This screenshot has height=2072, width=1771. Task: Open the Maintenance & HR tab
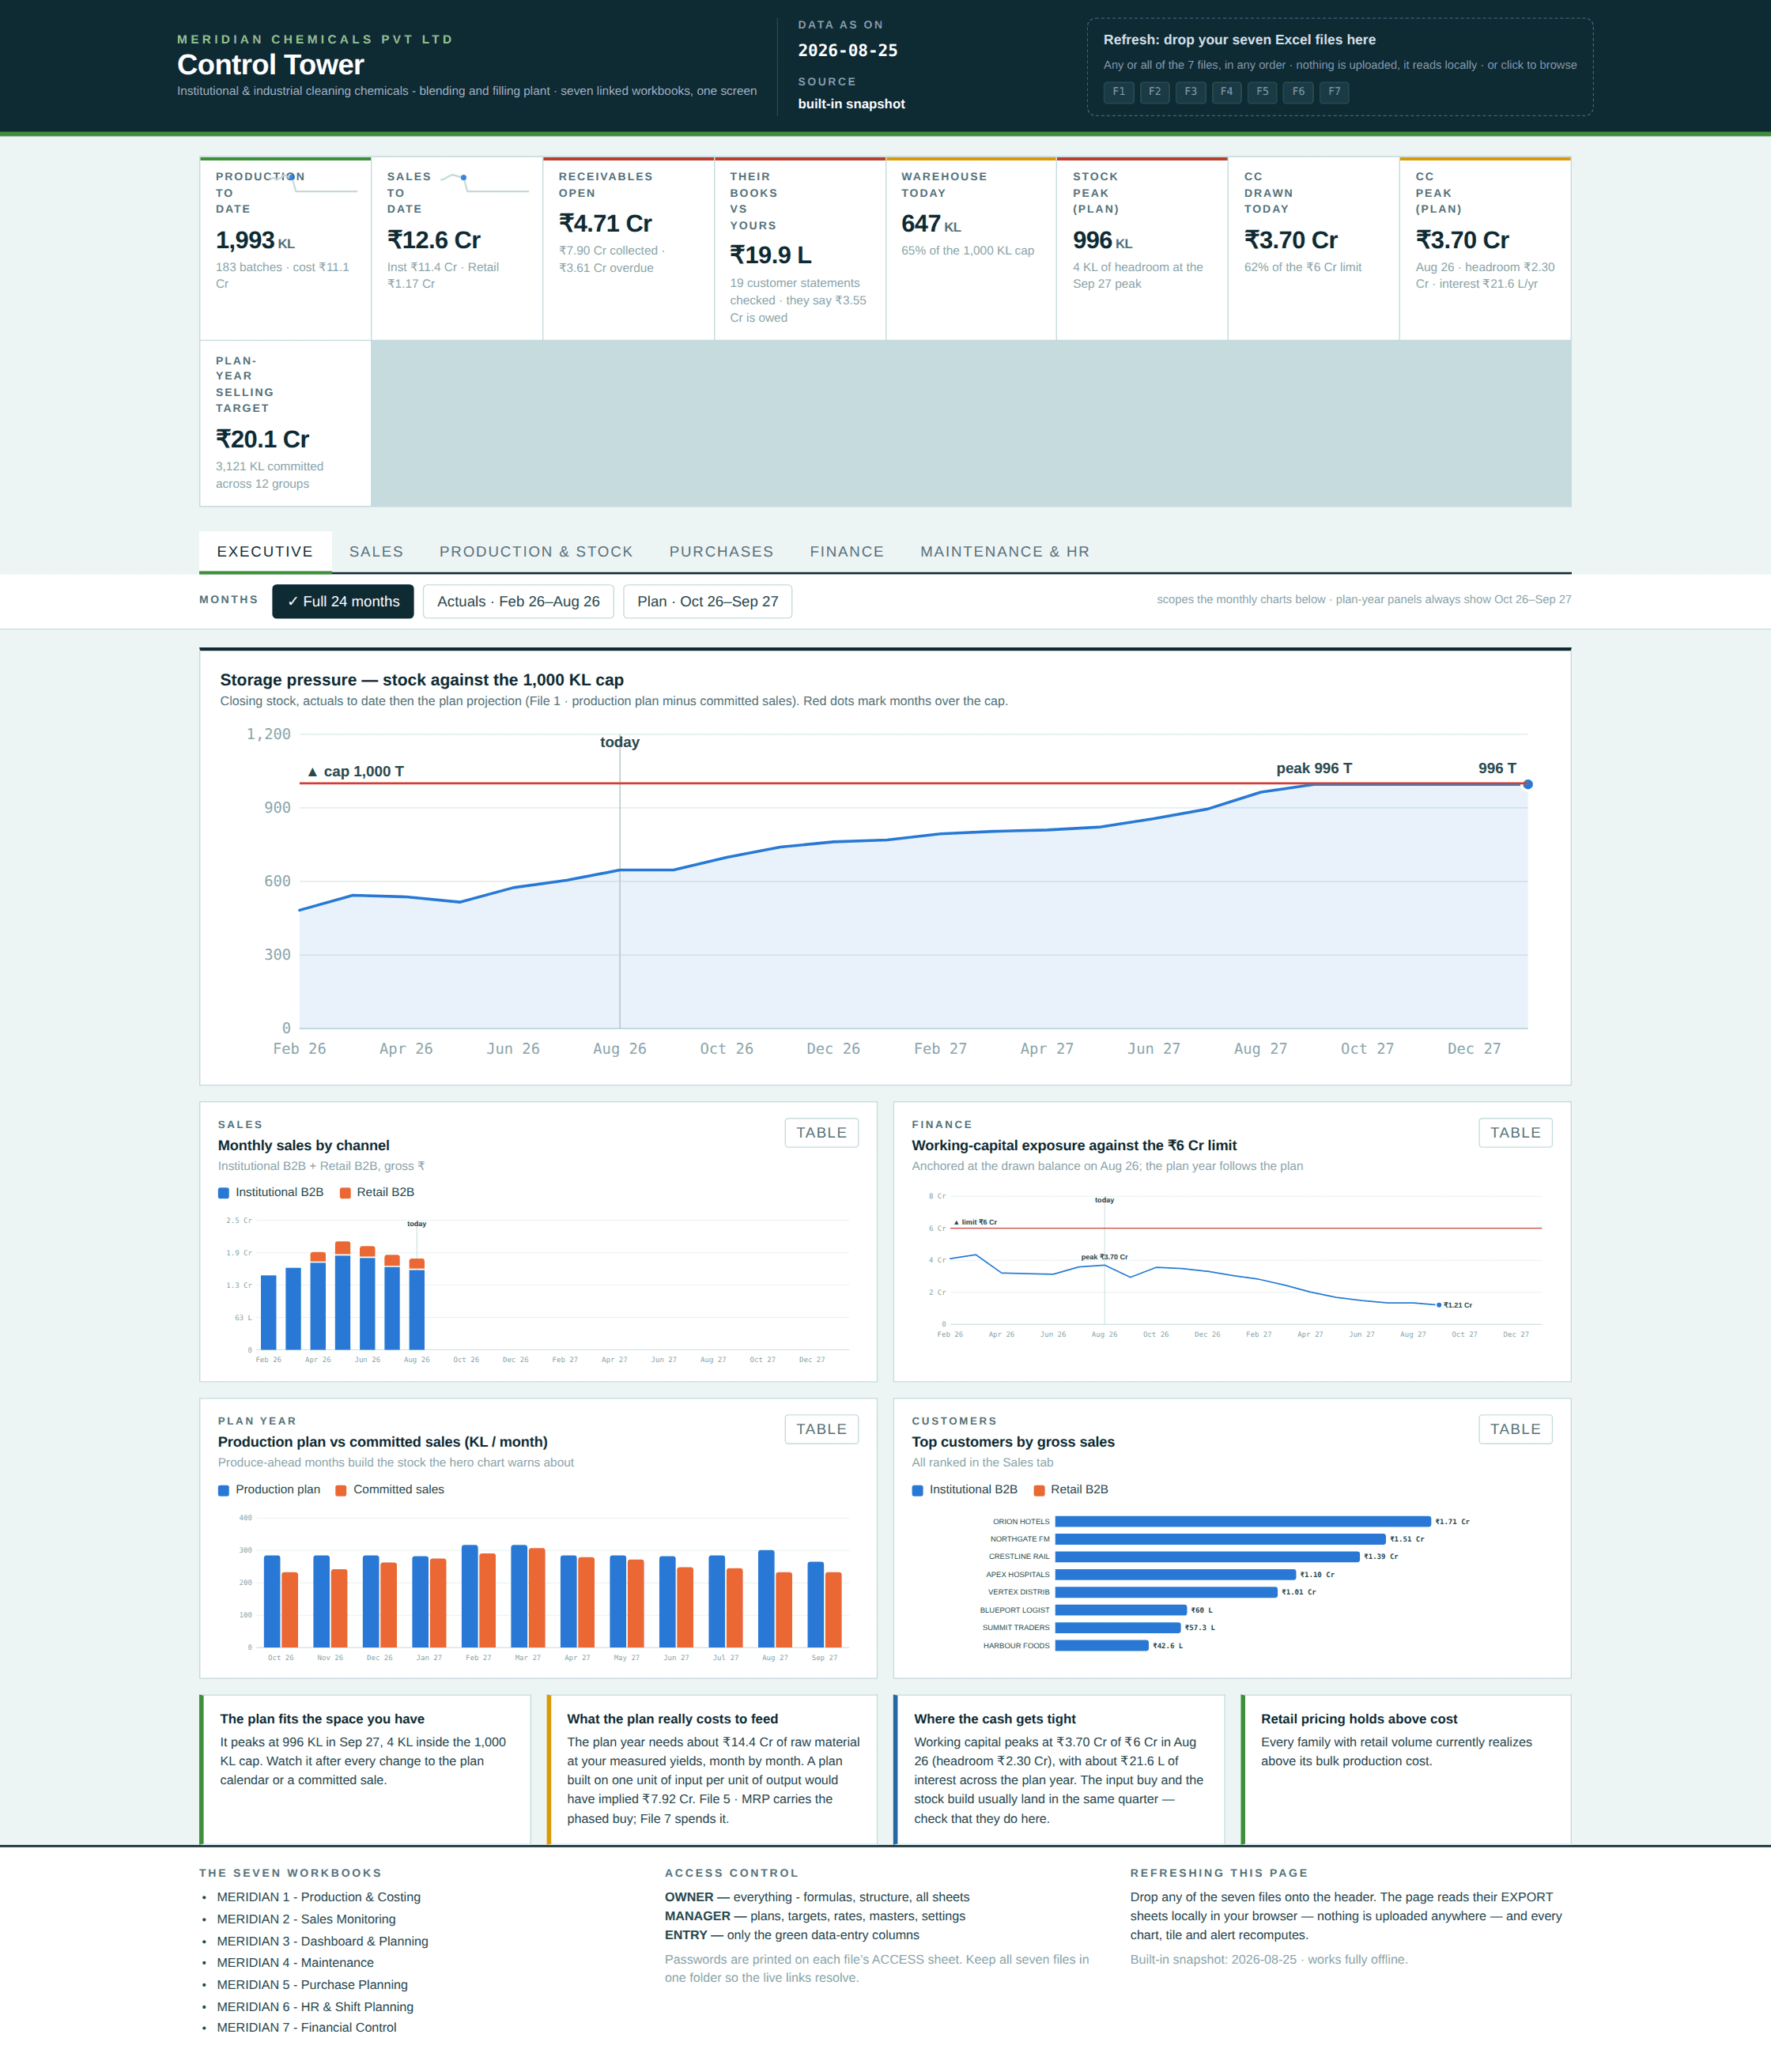[1005, 552]
